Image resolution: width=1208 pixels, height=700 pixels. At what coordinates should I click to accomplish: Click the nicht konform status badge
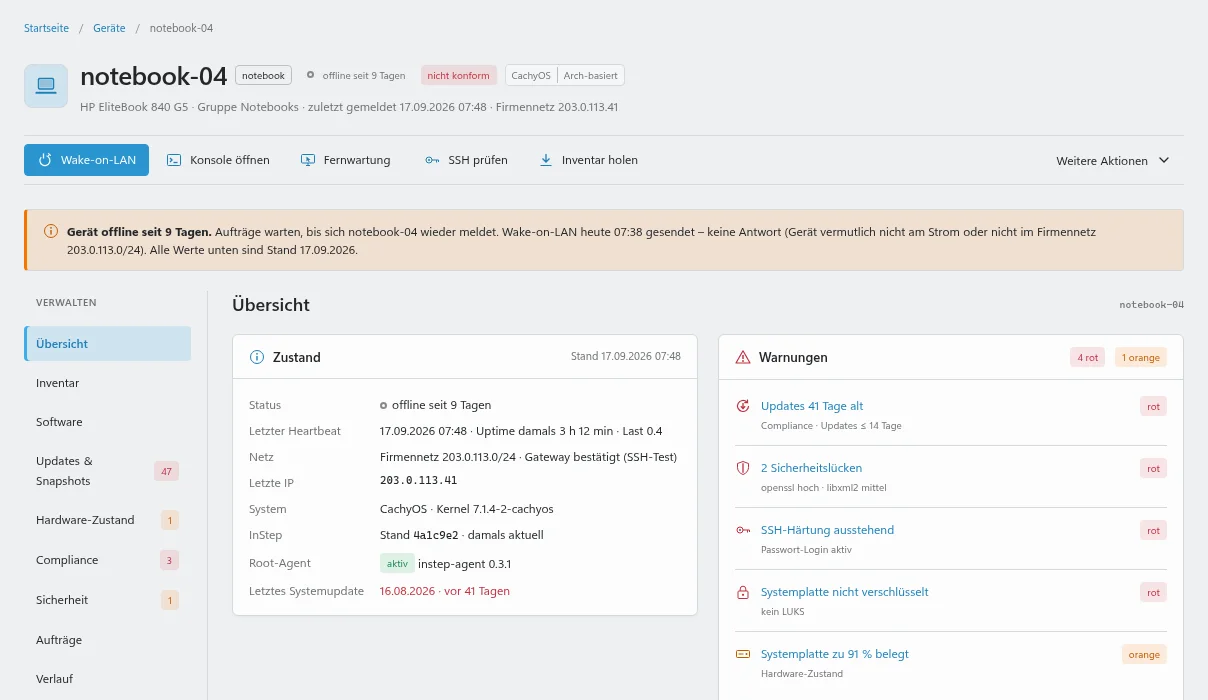(x=458, y=75)
